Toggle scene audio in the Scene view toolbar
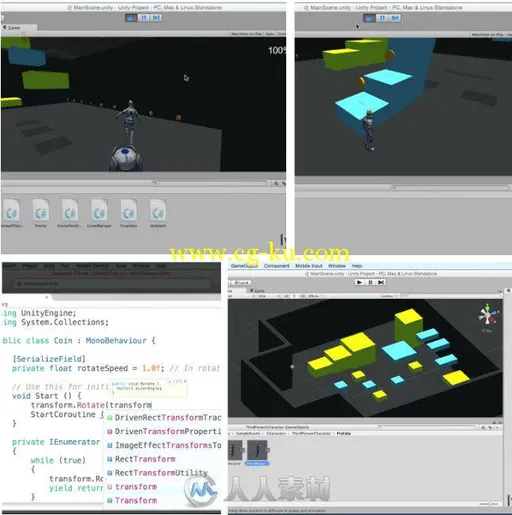 tap(303, 296)
